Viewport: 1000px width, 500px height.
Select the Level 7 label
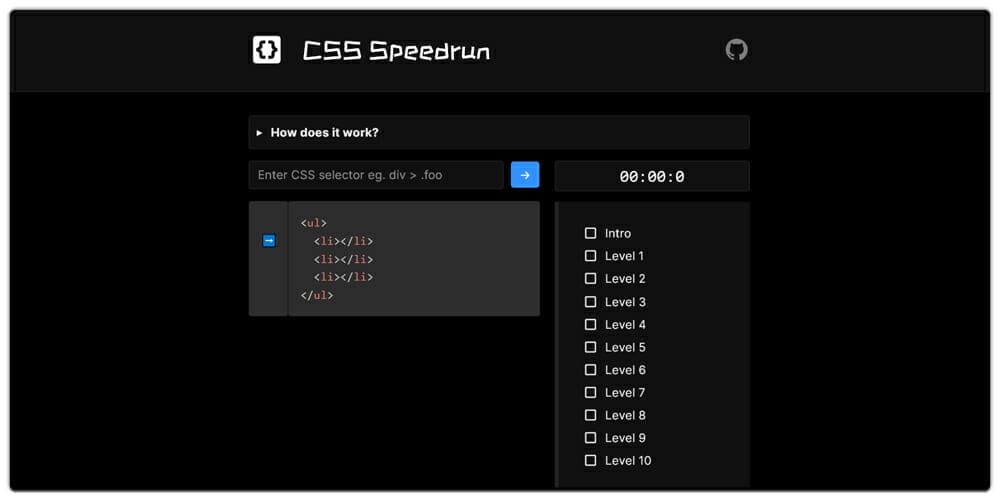[625, 392]
